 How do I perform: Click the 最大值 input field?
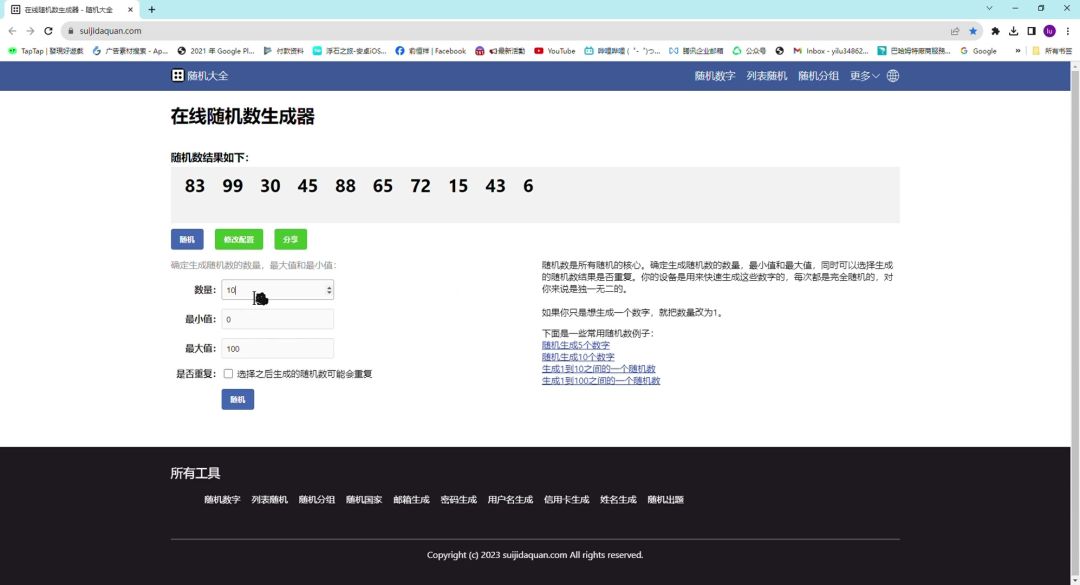(x=277, y=349)
